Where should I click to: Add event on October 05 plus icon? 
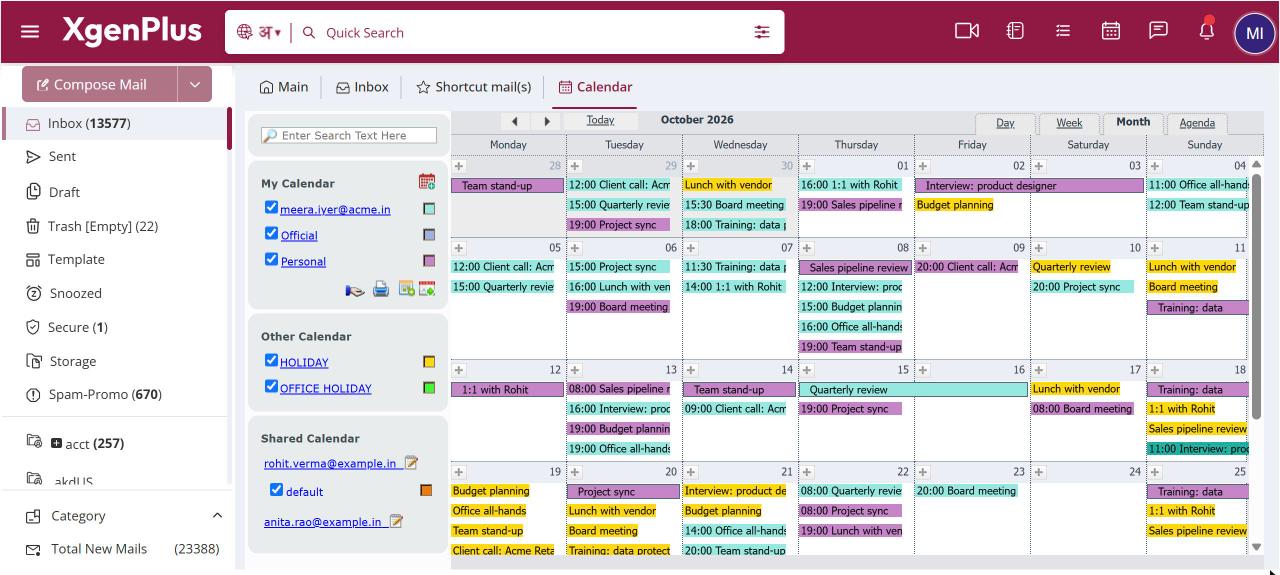(459, 248)
